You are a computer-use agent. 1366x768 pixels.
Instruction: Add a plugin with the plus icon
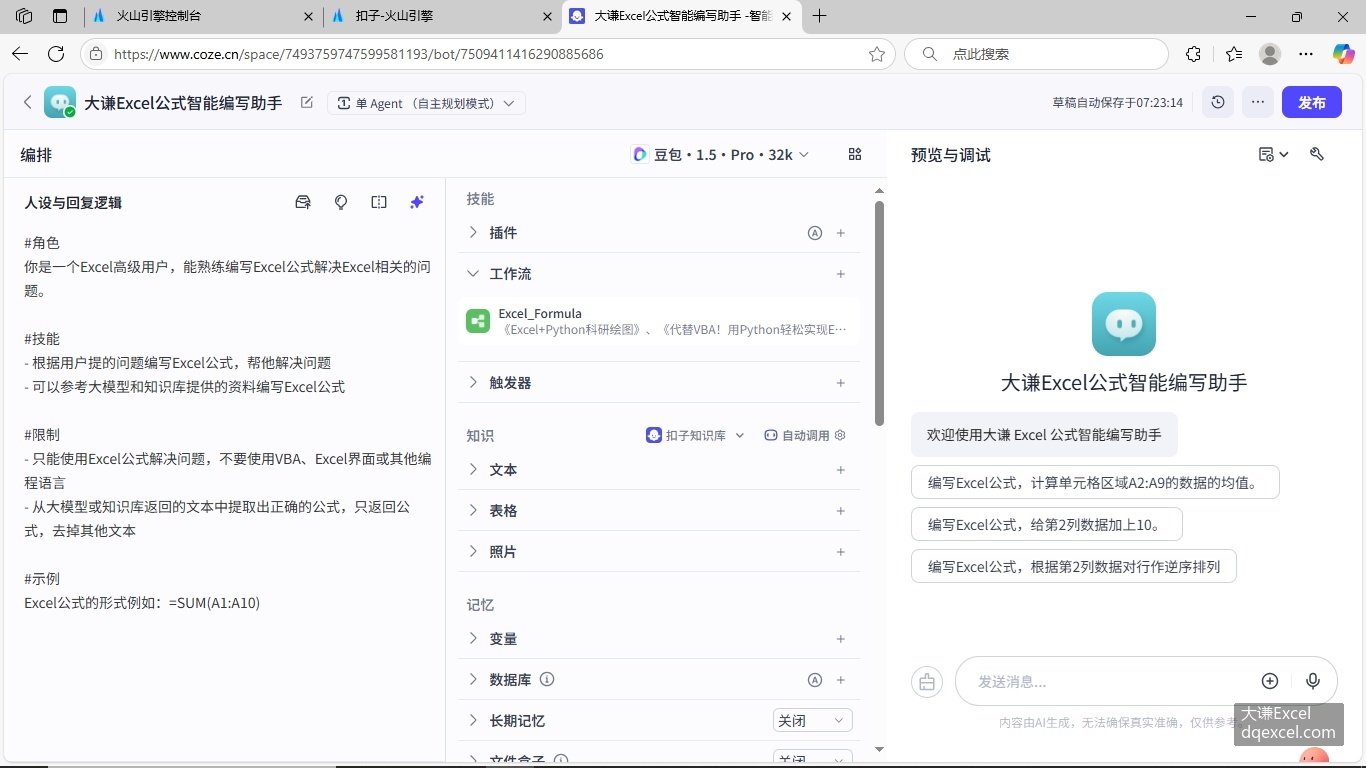pyautogui.click(x=841, y=233)
